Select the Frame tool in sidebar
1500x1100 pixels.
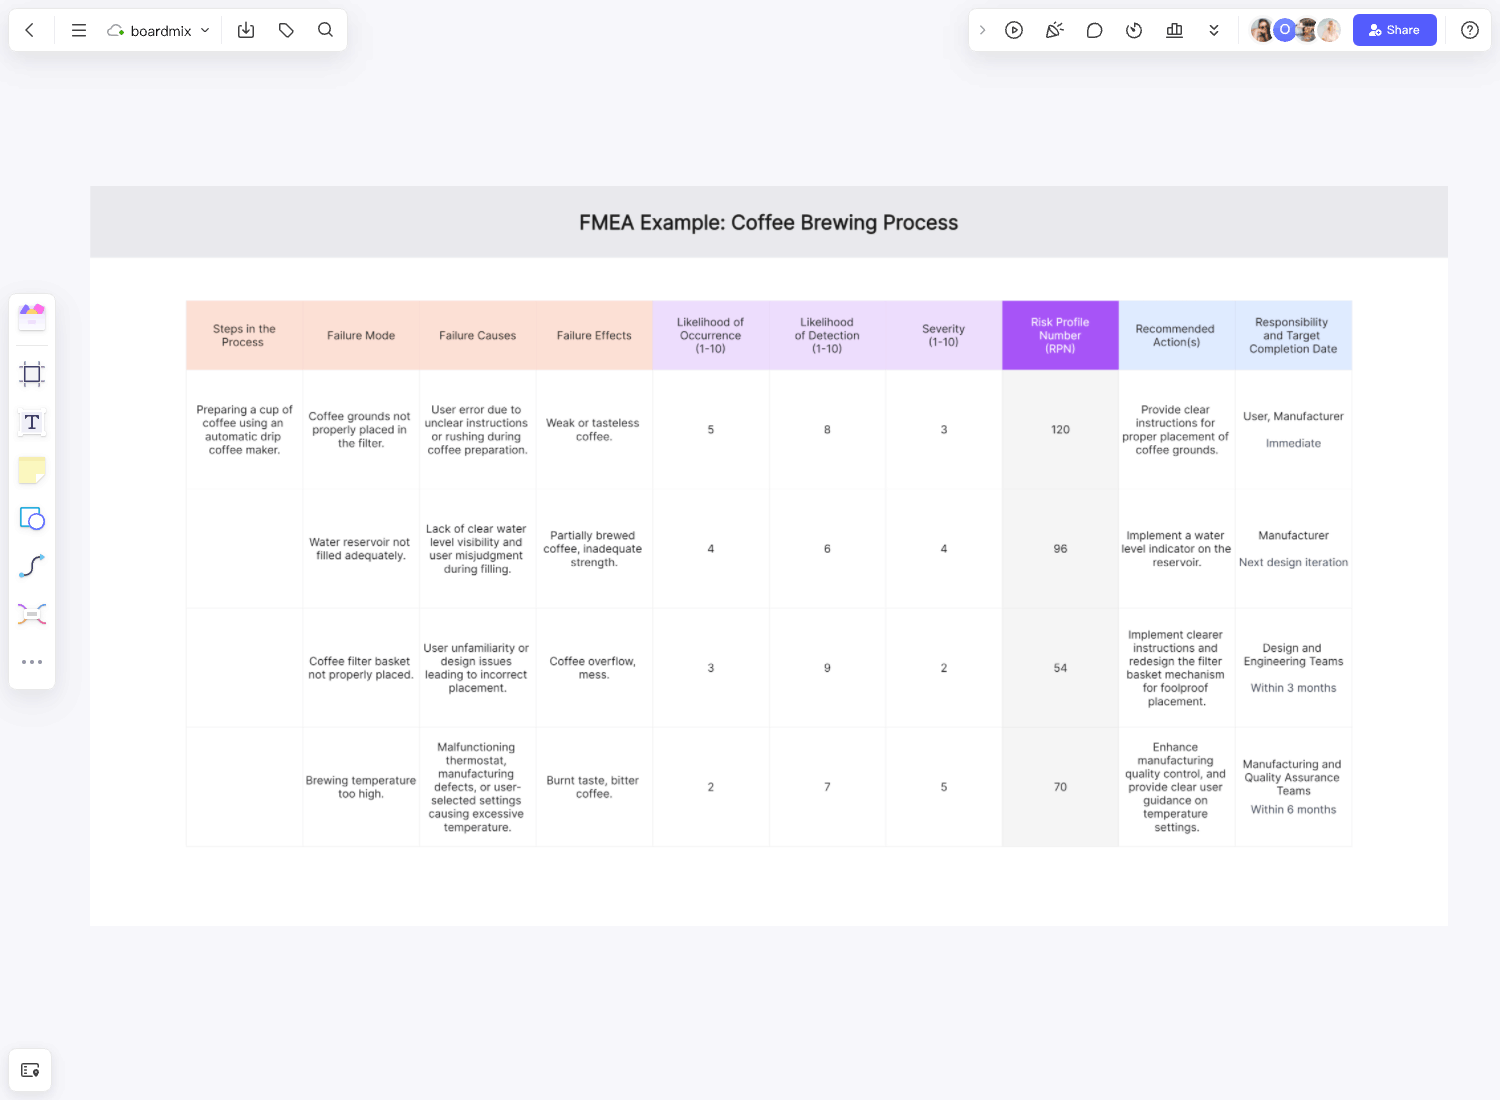point(32,374)
